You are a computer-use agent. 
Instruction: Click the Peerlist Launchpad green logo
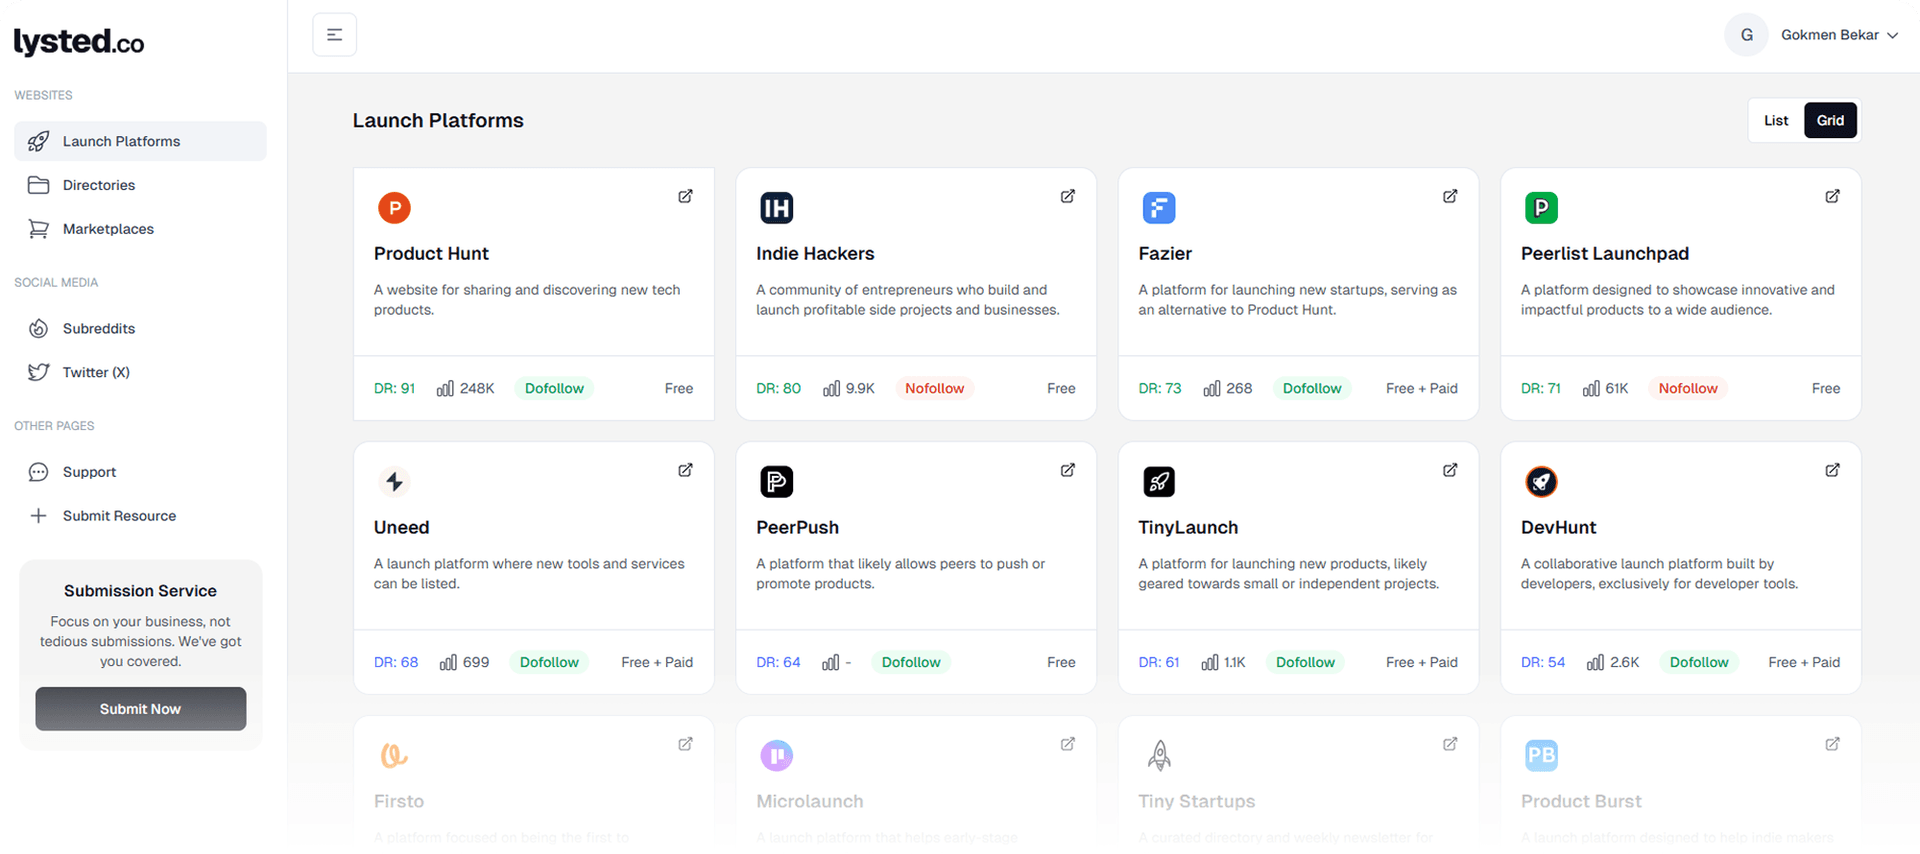click(1541, 208)
